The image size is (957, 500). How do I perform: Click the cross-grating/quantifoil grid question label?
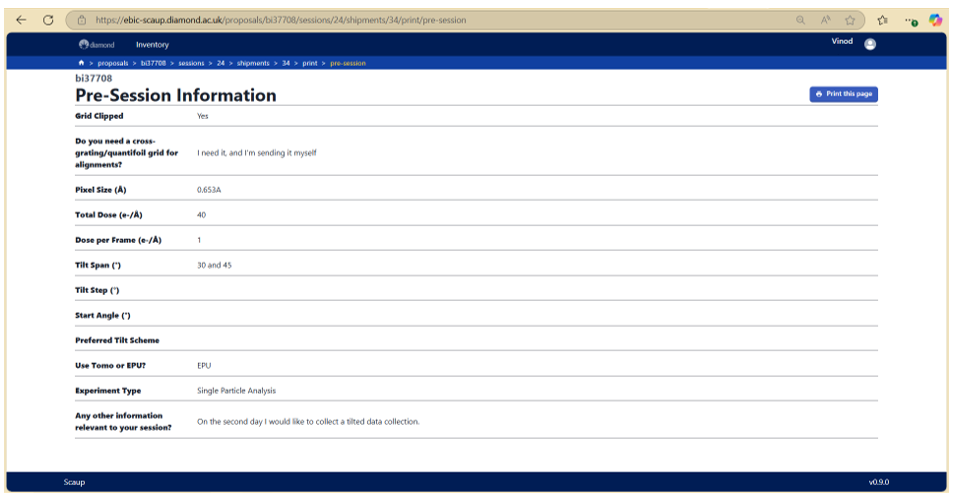click(126, 153)
